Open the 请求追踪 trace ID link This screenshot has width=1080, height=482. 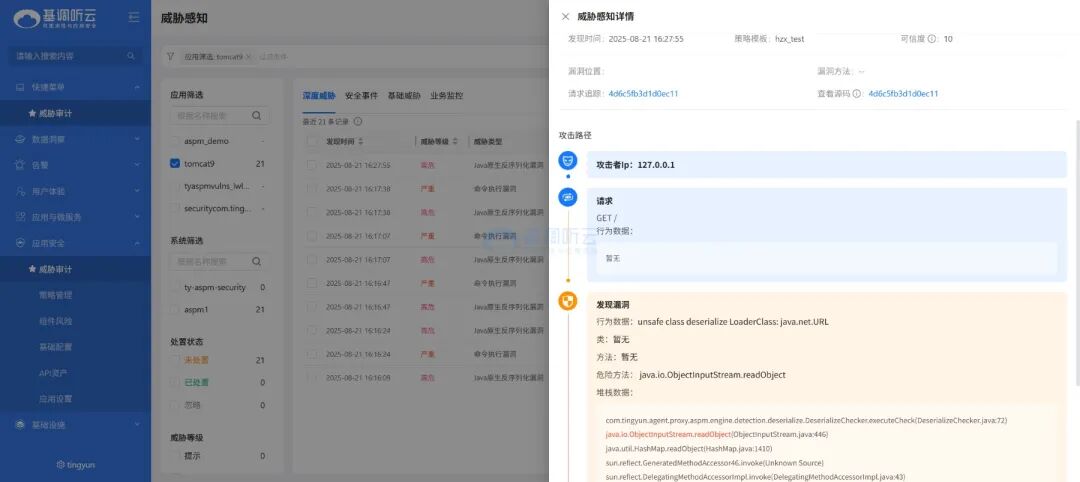[x=643, y=94]
